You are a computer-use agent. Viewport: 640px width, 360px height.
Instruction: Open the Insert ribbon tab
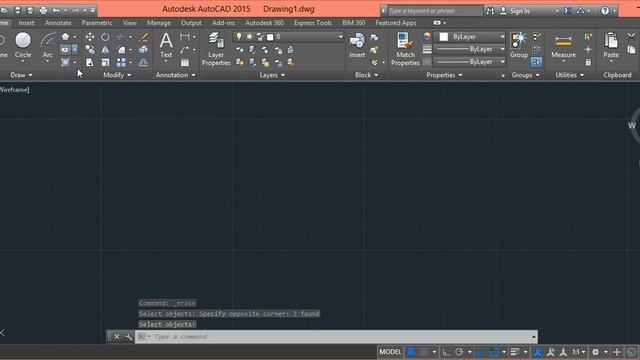[x=27, y=23]
